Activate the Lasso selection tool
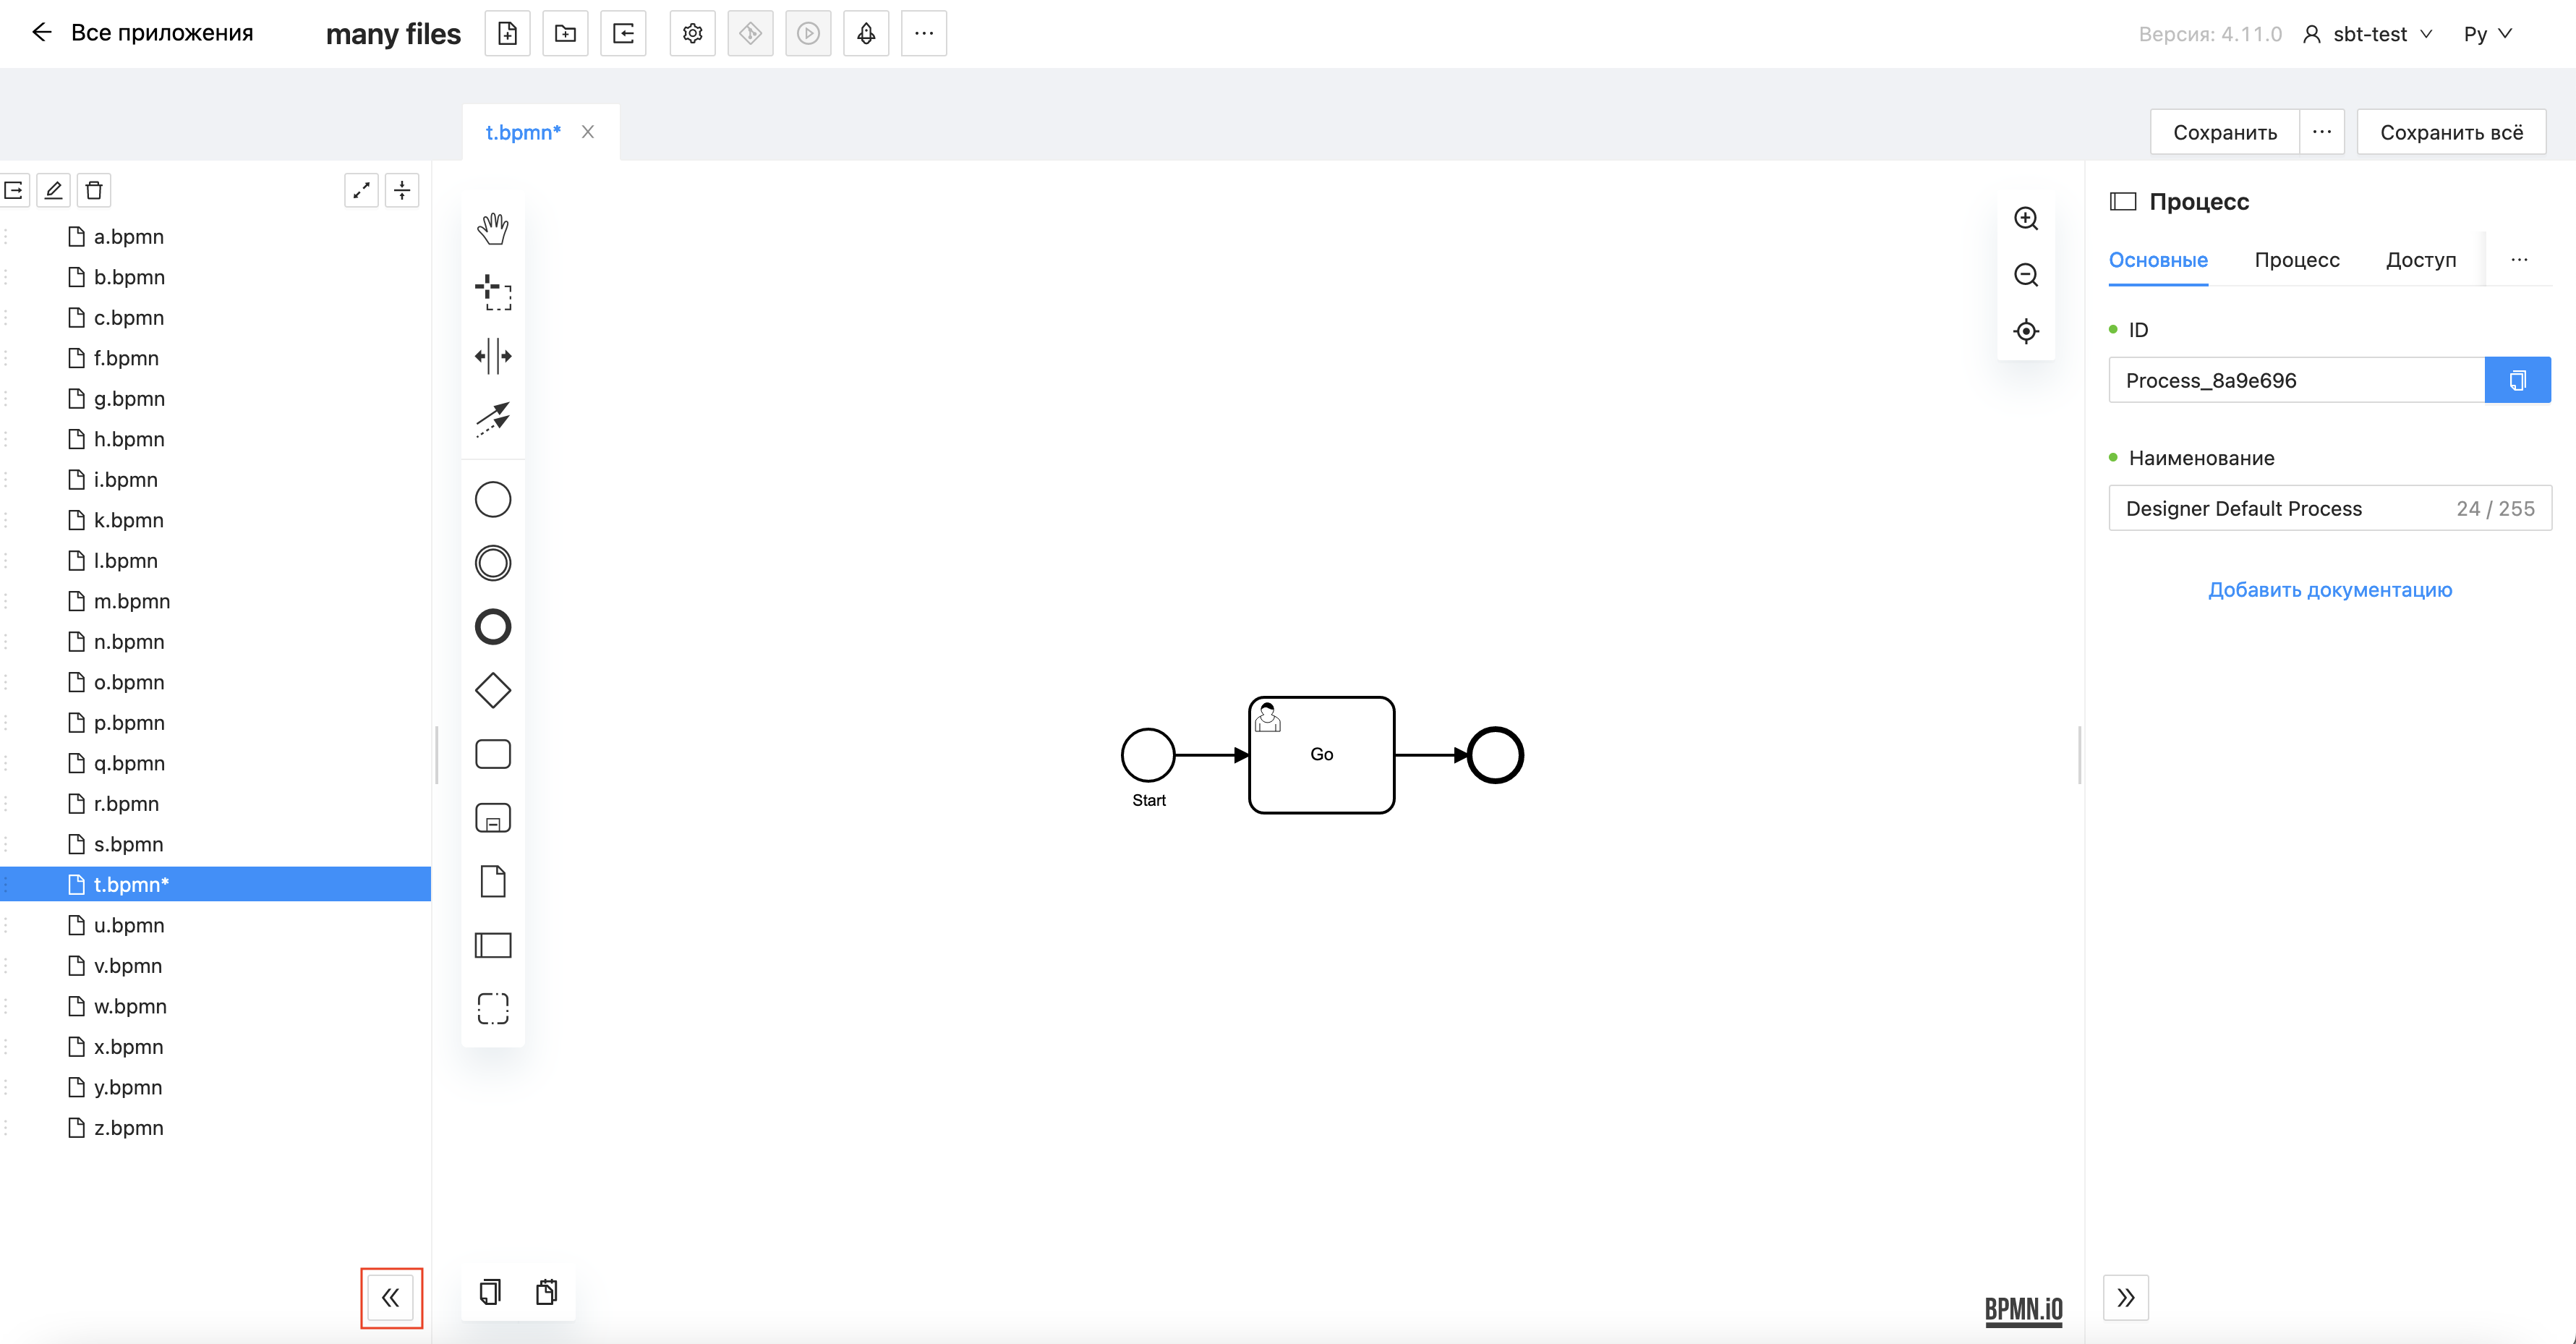The height and width of the screenshot is (1344, 2576). pyautogui.click(x=492, y=292)
